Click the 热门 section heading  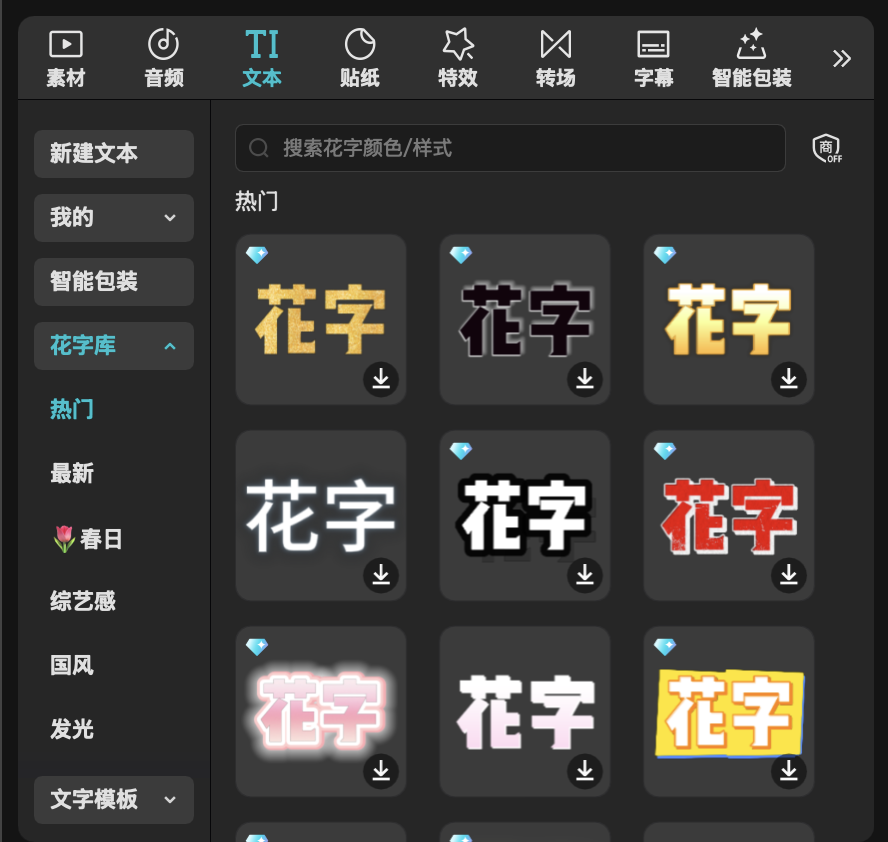(257, 201)
